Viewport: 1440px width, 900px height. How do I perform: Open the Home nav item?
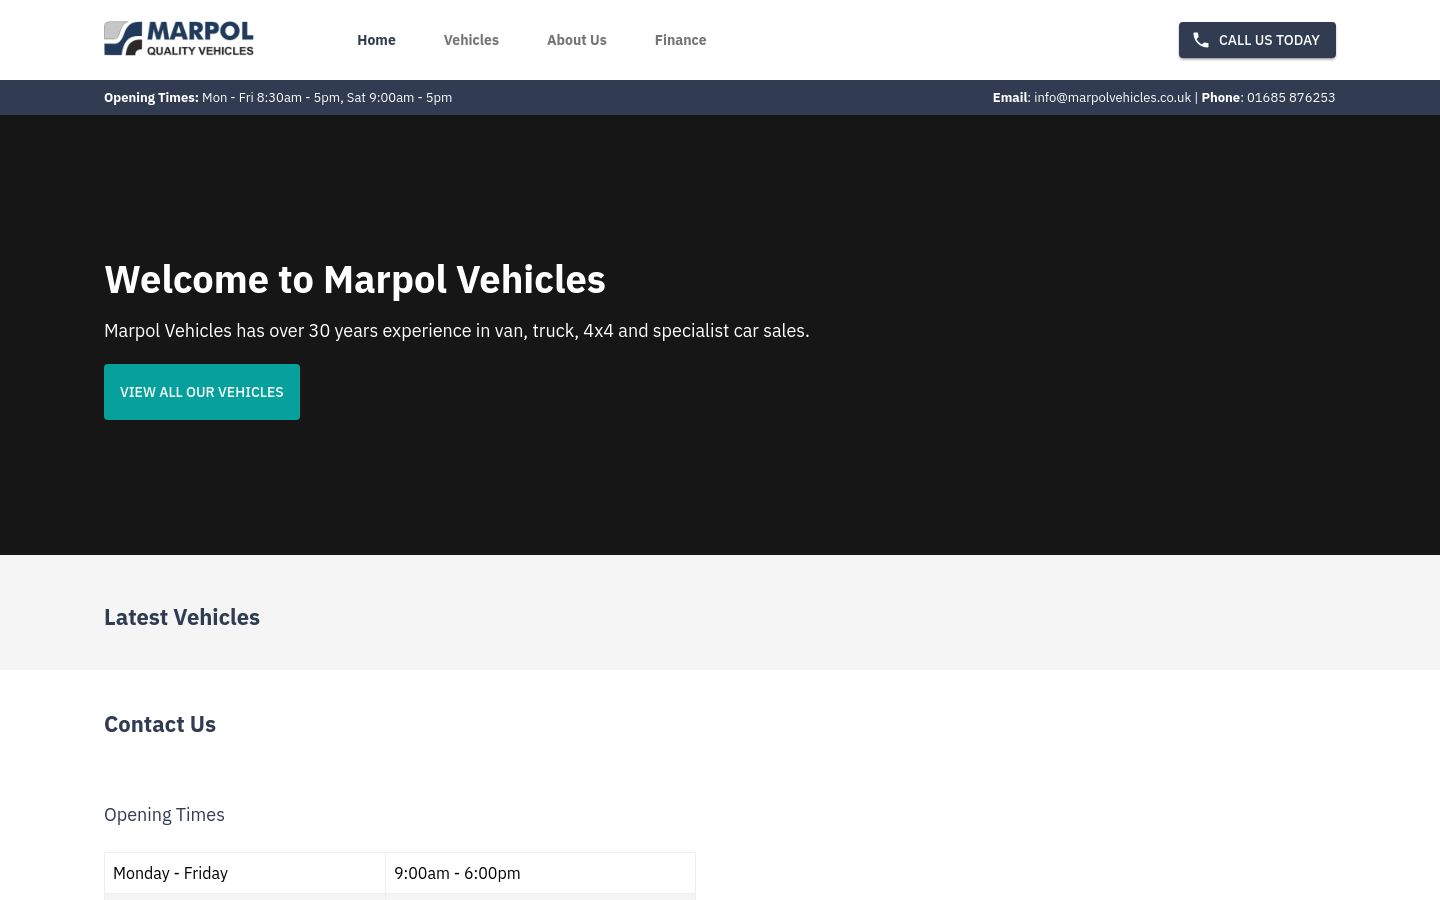click(x=376, y=40)
